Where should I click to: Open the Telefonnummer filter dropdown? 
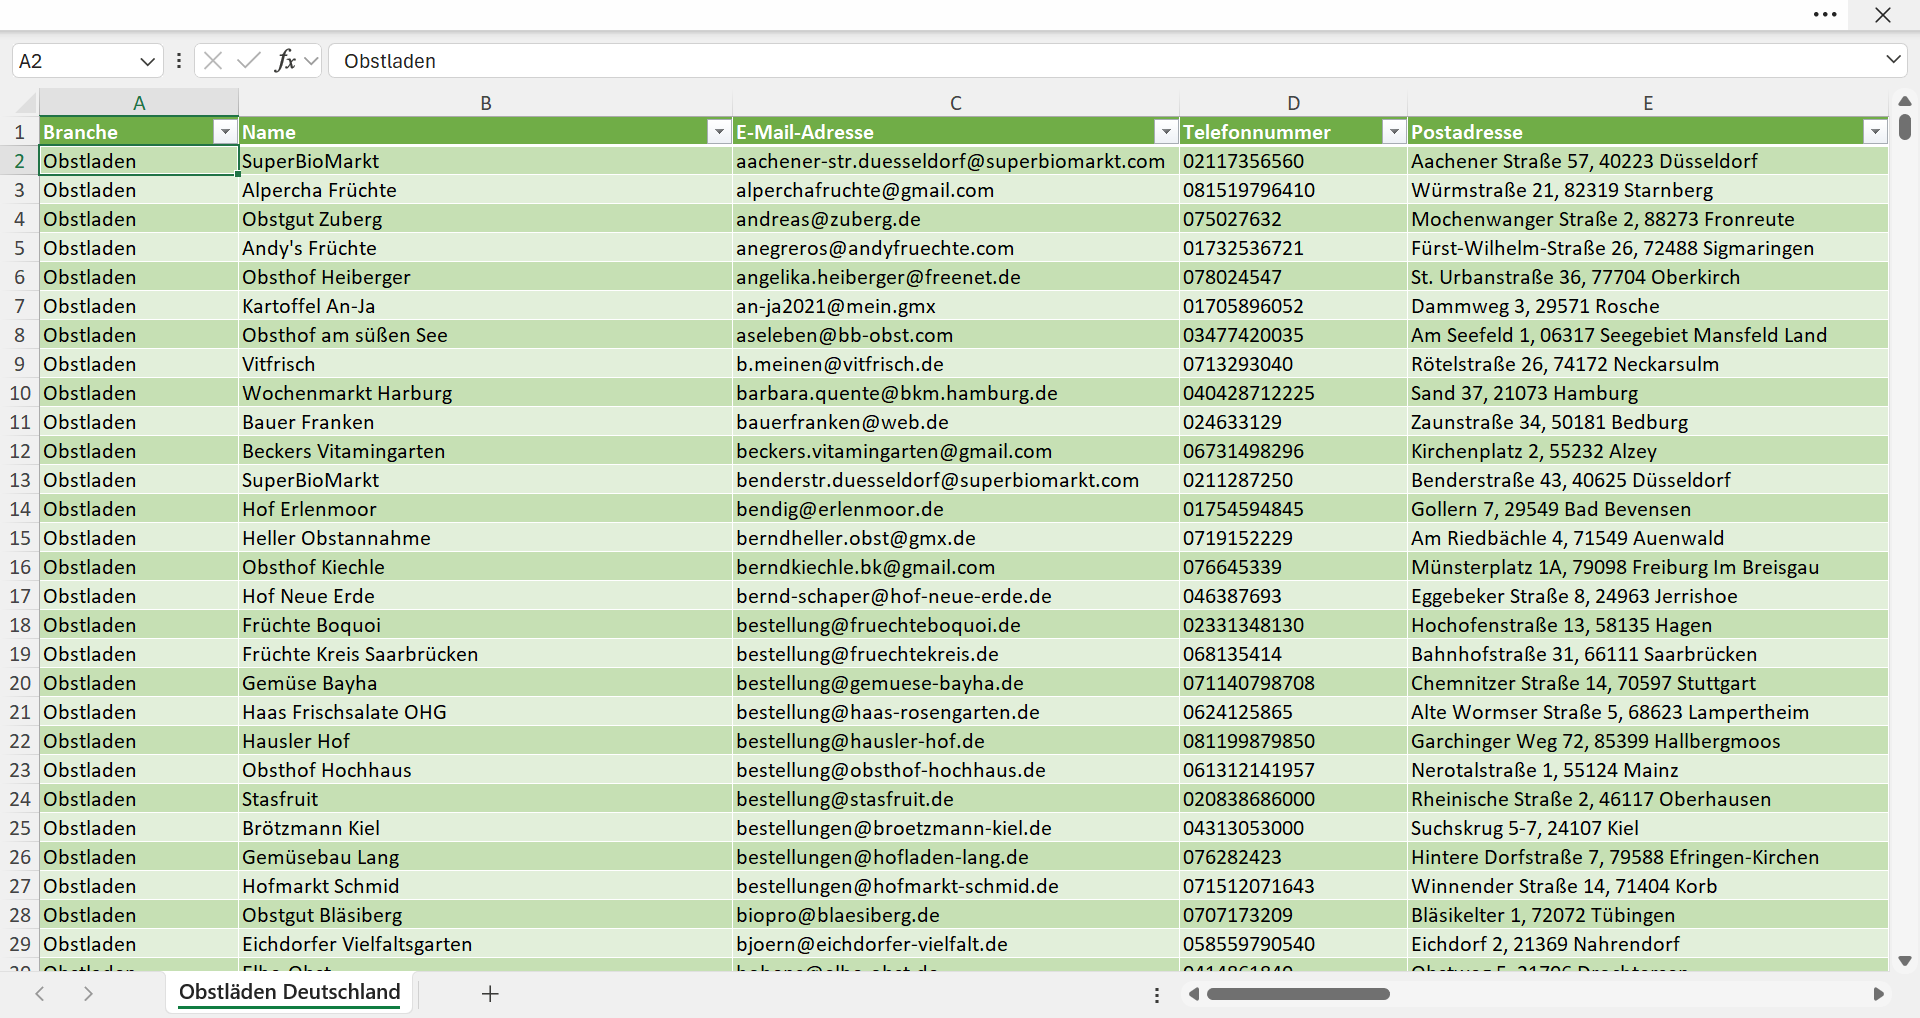1394,131
